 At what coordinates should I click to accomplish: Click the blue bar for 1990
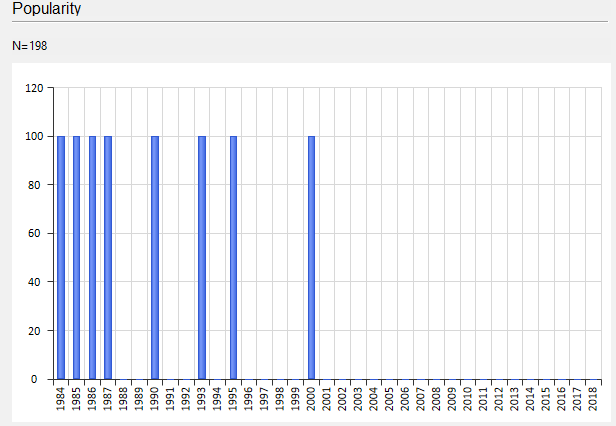click(155, 257)
